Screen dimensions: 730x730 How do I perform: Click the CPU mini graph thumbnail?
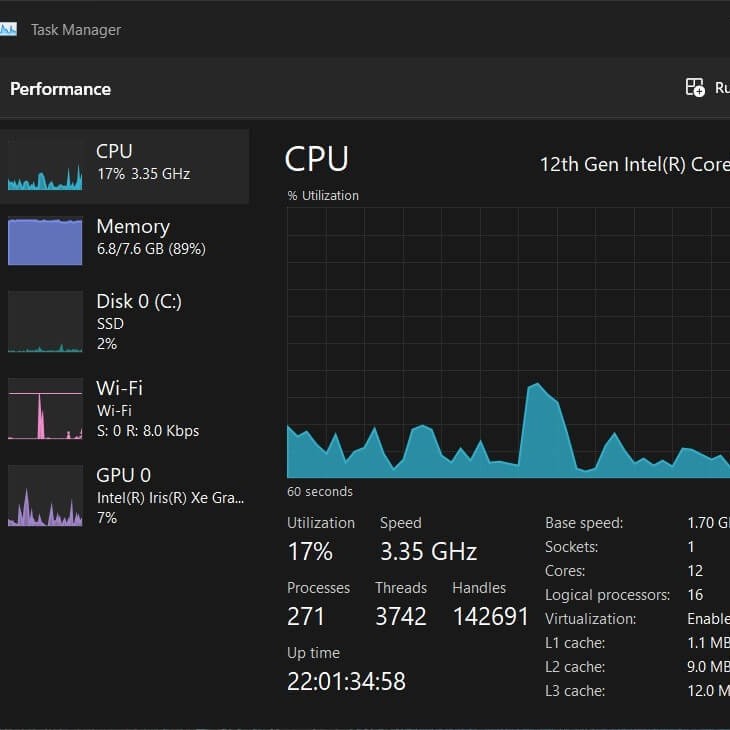[45, 167]
